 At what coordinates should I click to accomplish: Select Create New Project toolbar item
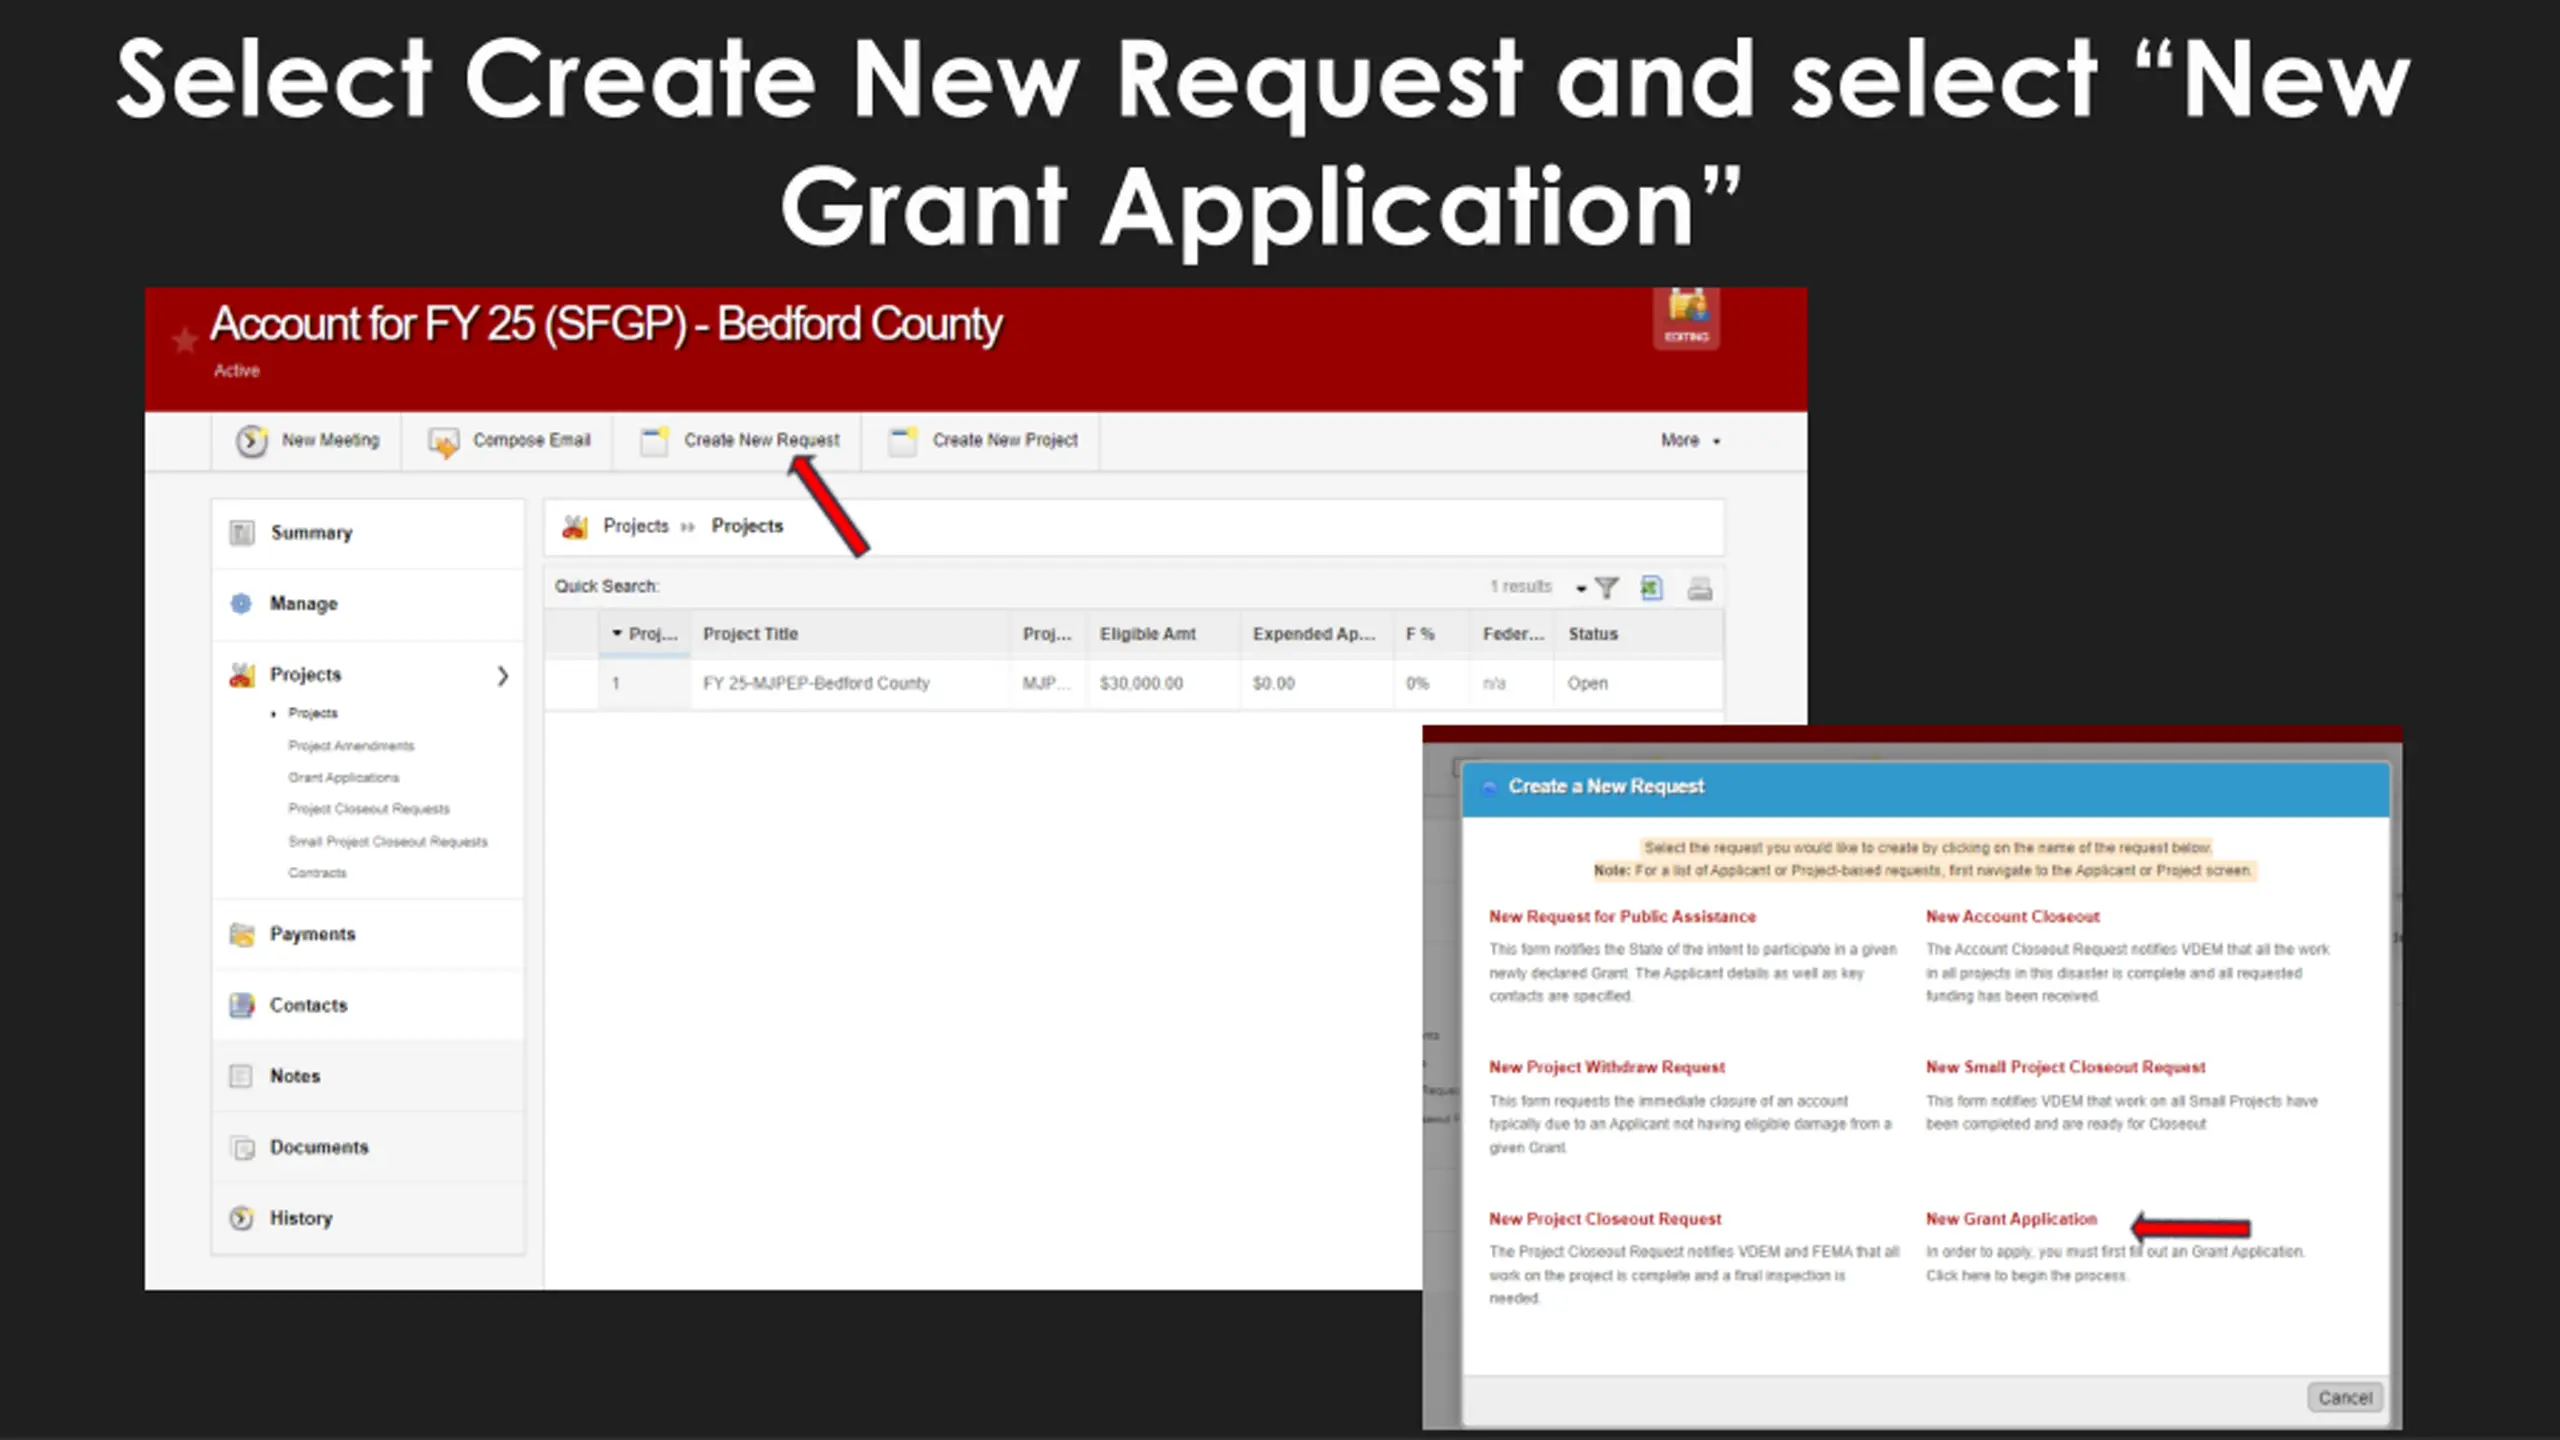(983, 441)
